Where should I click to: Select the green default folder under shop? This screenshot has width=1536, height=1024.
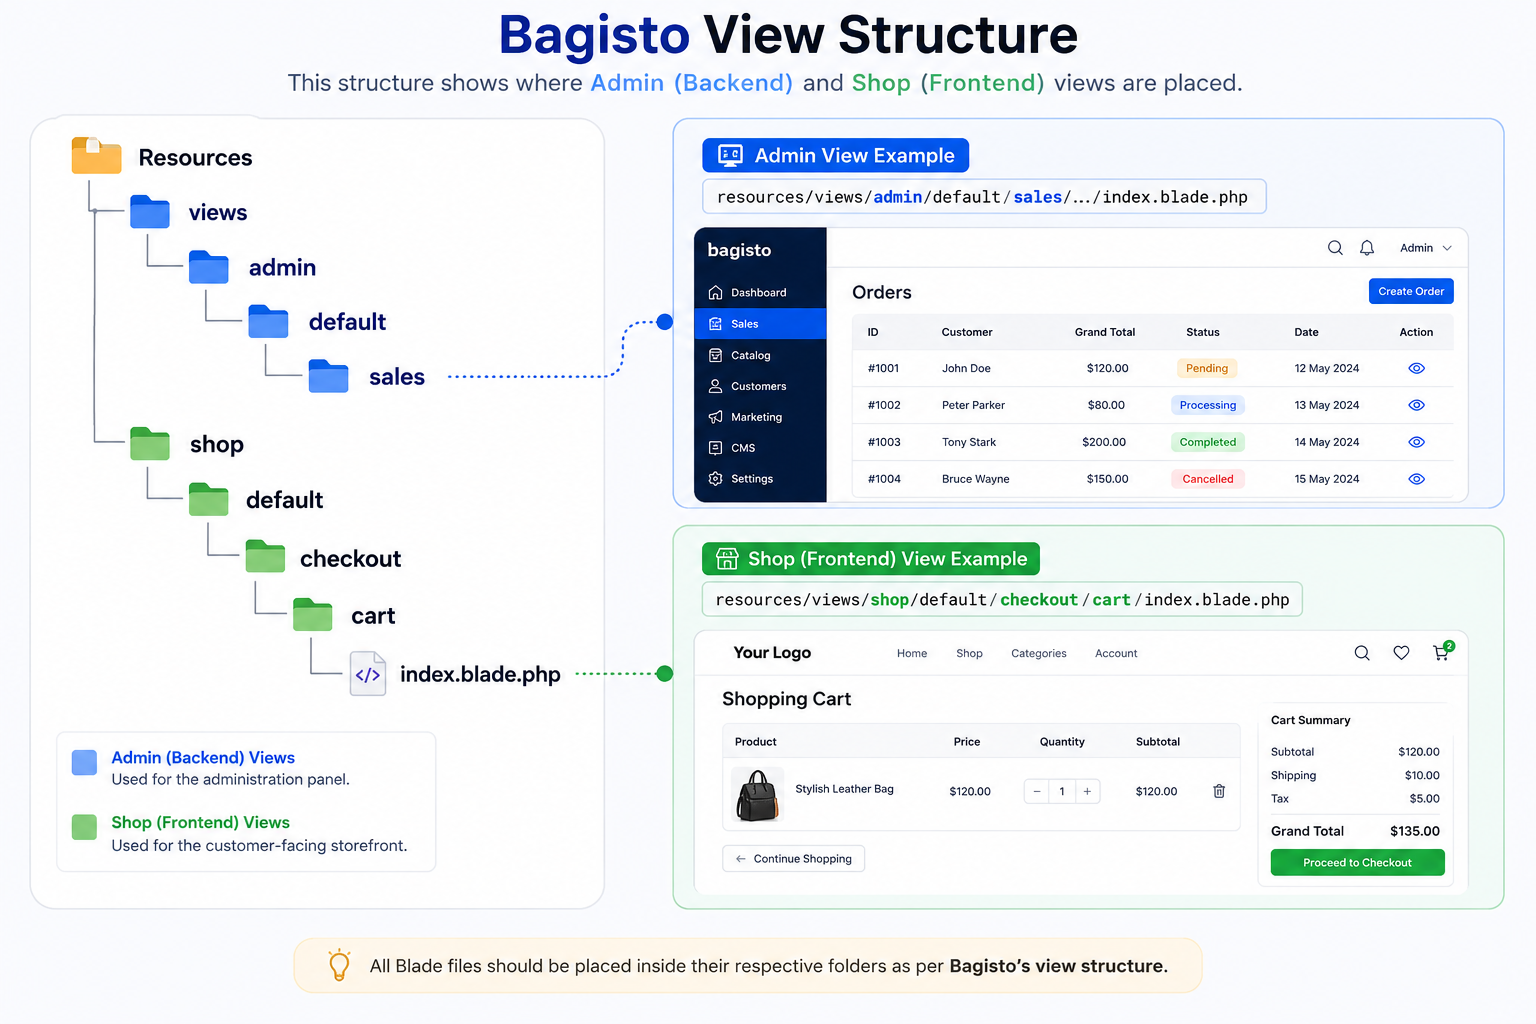pos(209,499)
